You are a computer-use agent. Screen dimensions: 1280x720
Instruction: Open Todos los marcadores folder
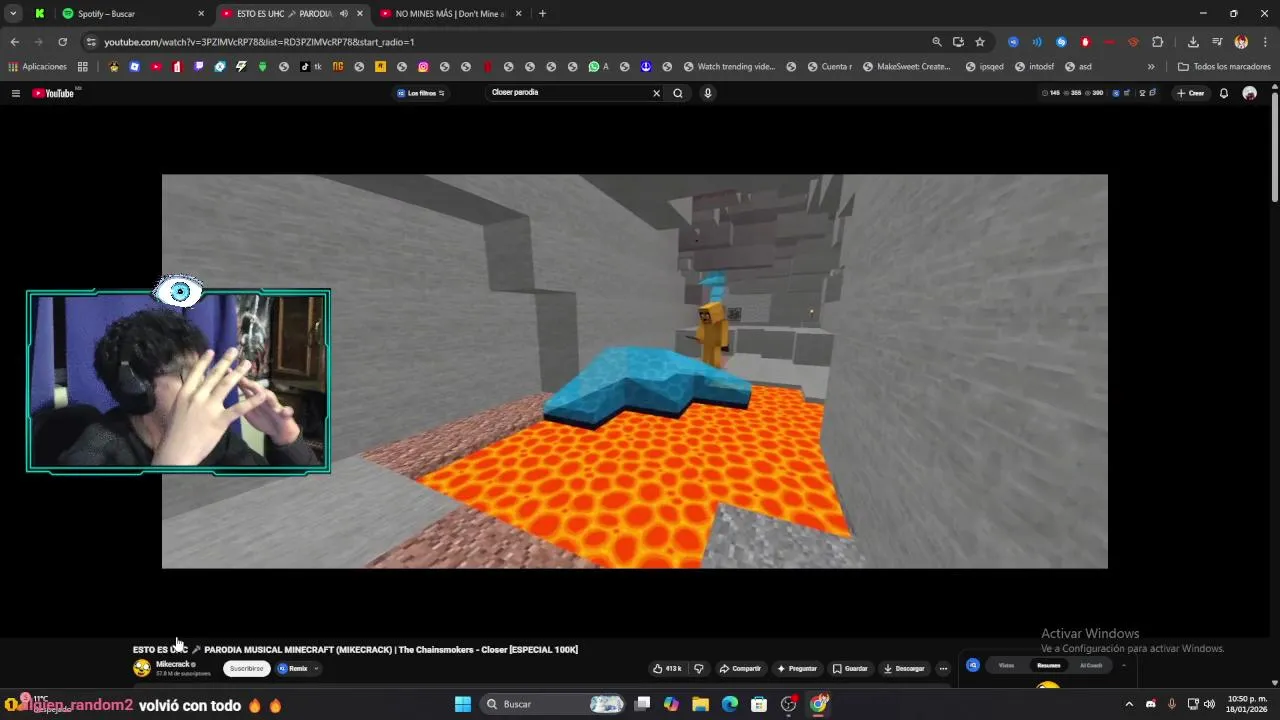coord(1224,67)
